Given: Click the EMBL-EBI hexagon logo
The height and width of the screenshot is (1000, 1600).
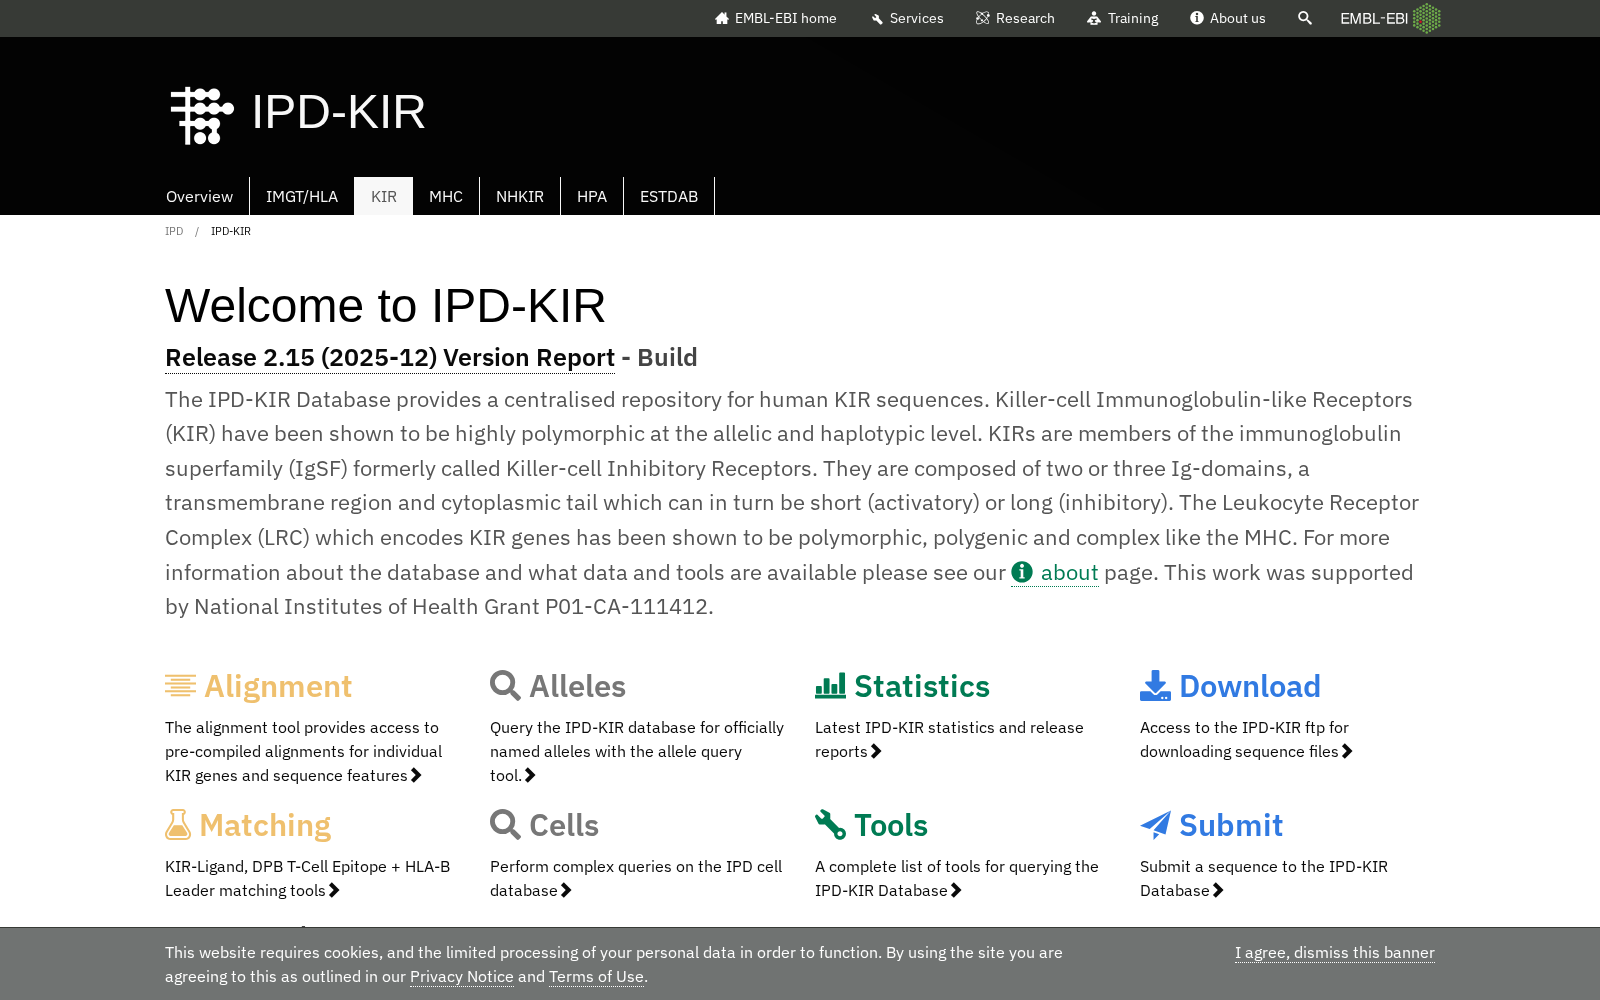Looking at the screenshot, I should pos(1427,18).
